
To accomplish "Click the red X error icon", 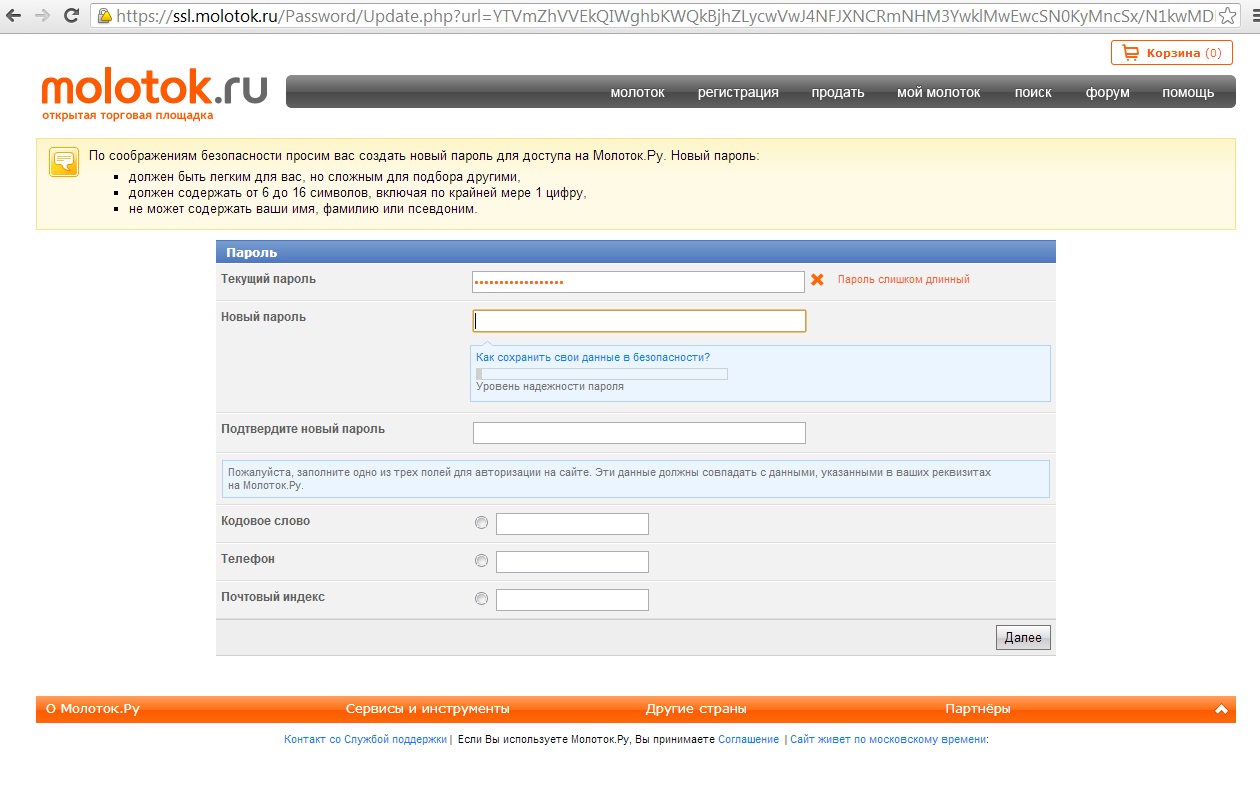I will point(817,280).
